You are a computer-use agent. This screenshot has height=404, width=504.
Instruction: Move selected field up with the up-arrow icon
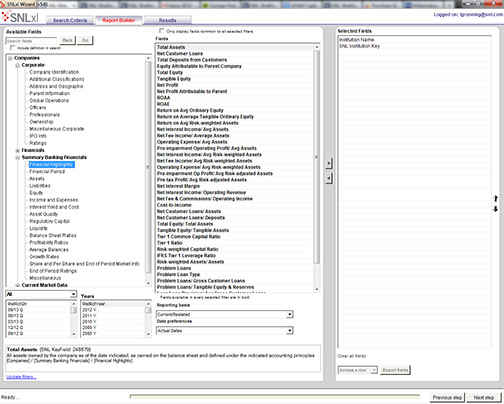(496, 198)
